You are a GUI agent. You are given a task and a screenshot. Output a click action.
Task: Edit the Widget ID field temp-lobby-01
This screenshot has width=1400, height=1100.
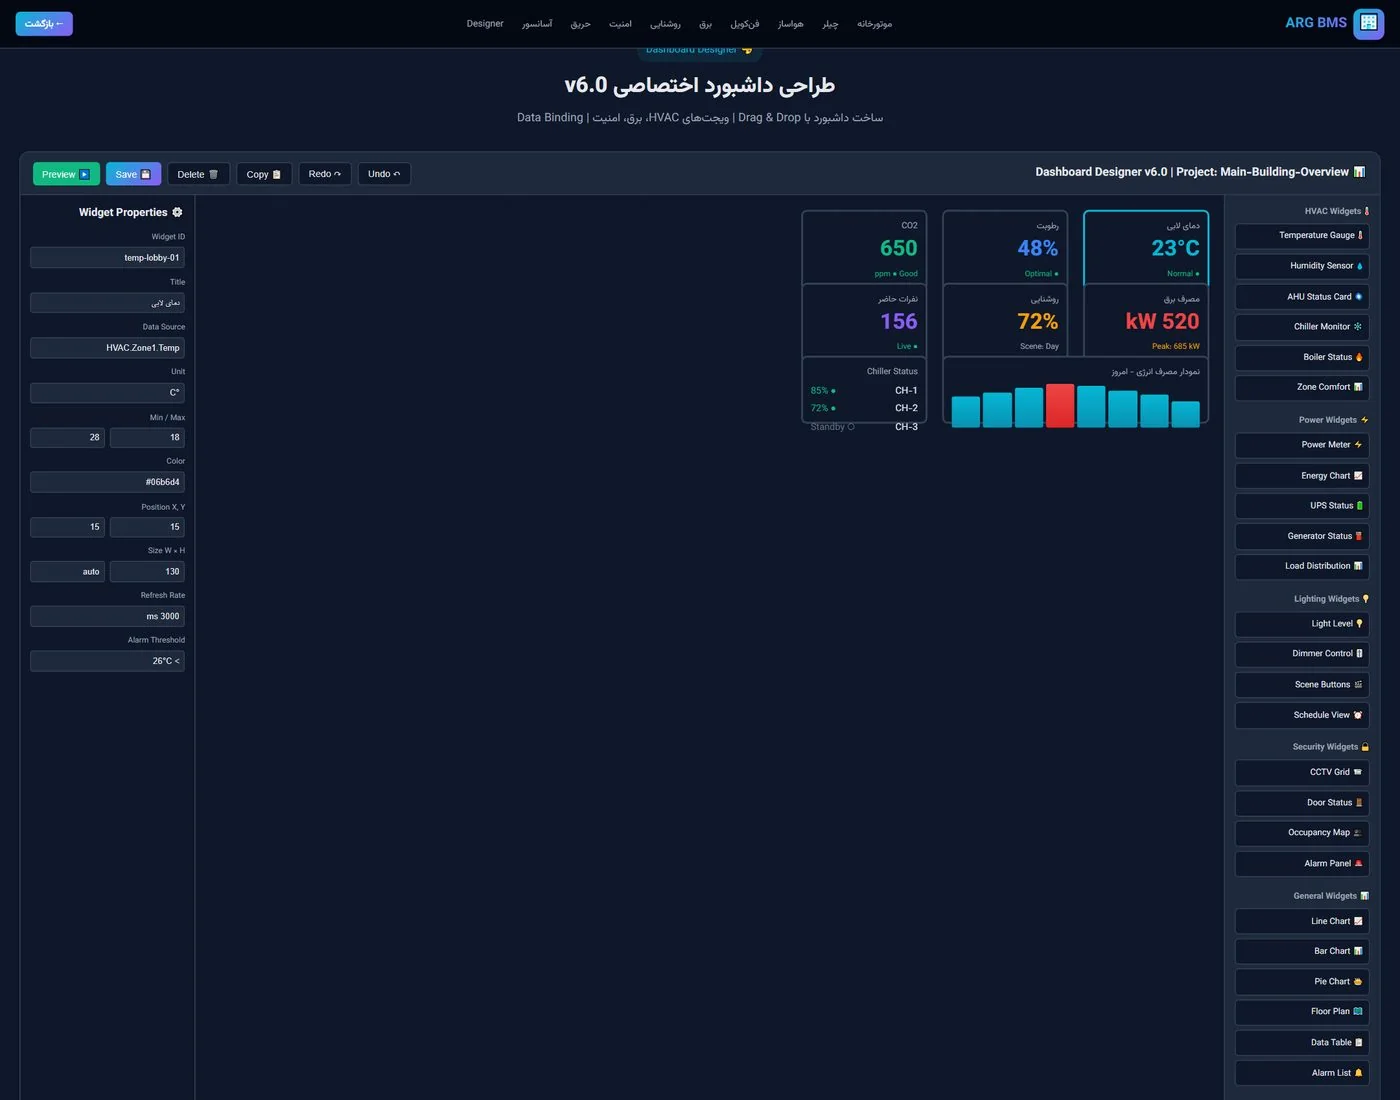click(107, 258)
